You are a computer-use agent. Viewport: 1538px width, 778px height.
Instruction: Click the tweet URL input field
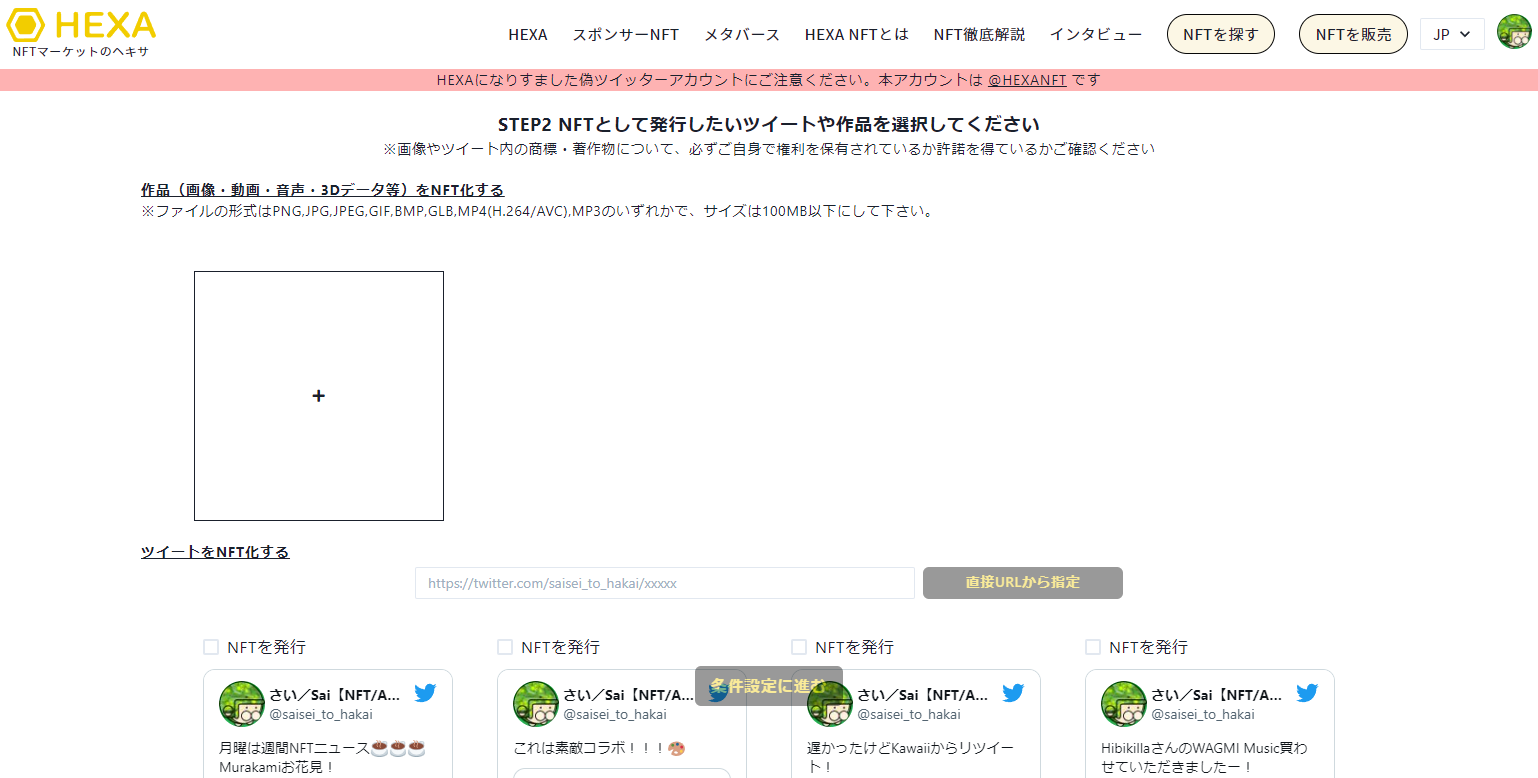pos(665,583)
